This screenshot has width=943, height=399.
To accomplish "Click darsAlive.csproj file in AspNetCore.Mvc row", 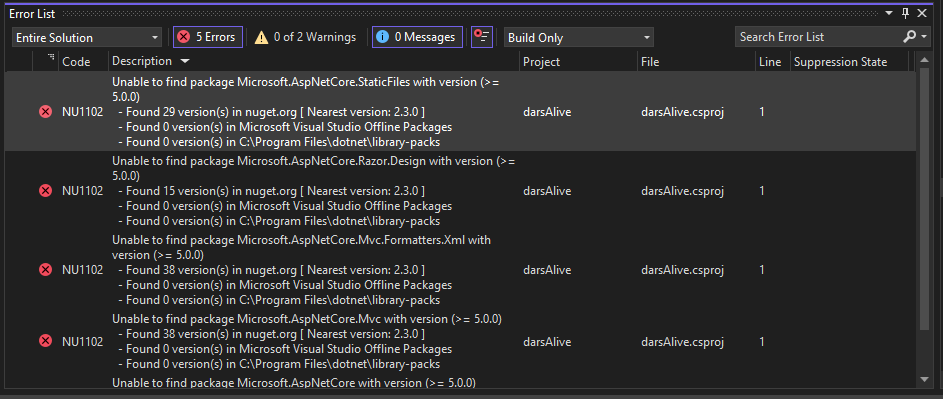I will click(682, 342).
